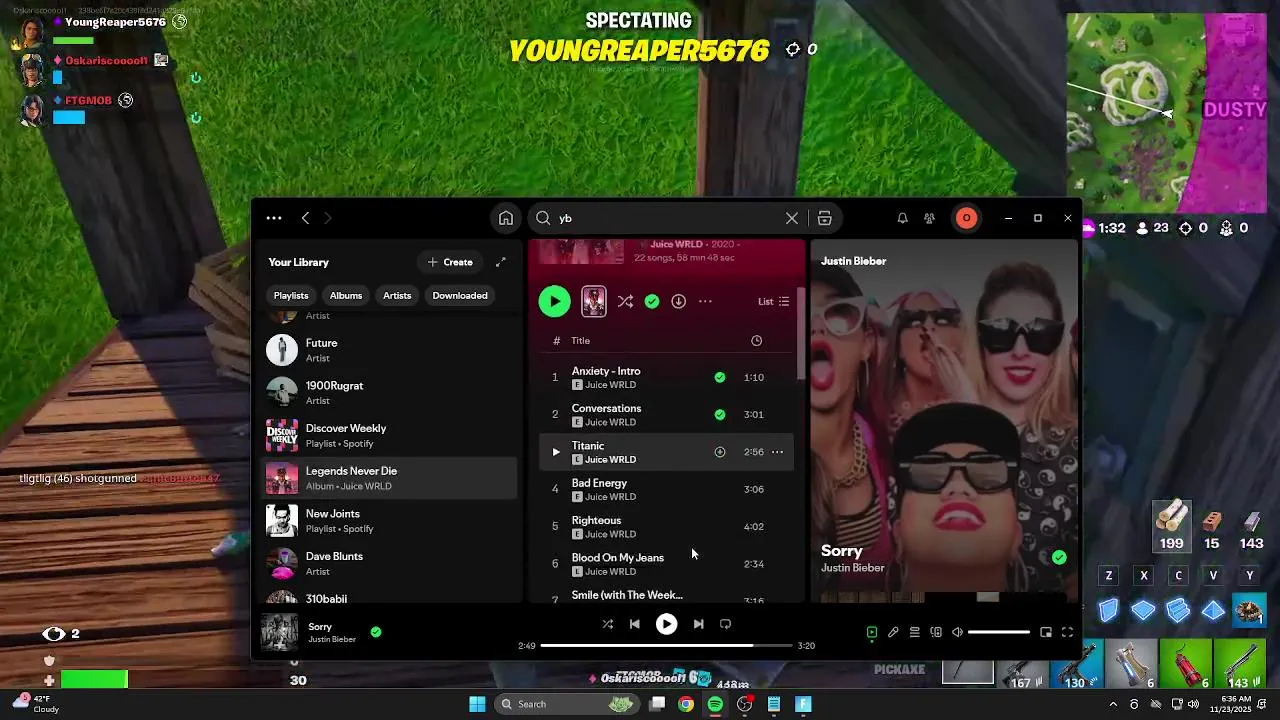Open the orange profile avatar menu
The image size is (1280, 720).
pos(966,218)
